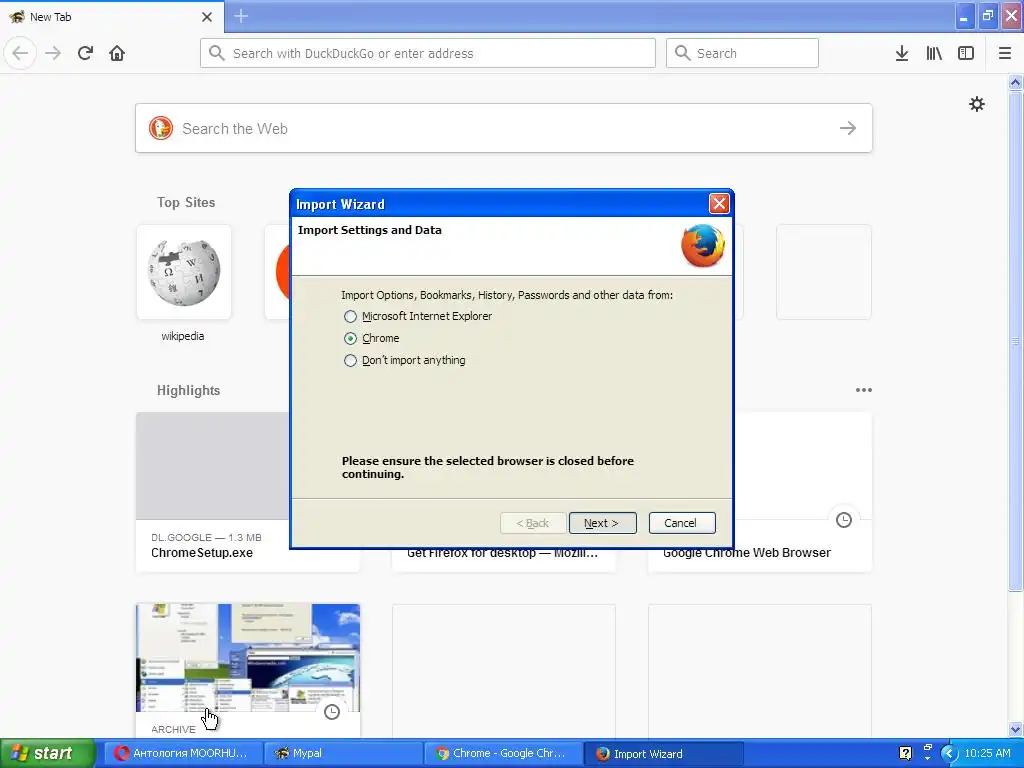Screen dimensions: 1024x768
Task: Click the Firefox logo in Import Wizard
Action: (x=703, y=246)
